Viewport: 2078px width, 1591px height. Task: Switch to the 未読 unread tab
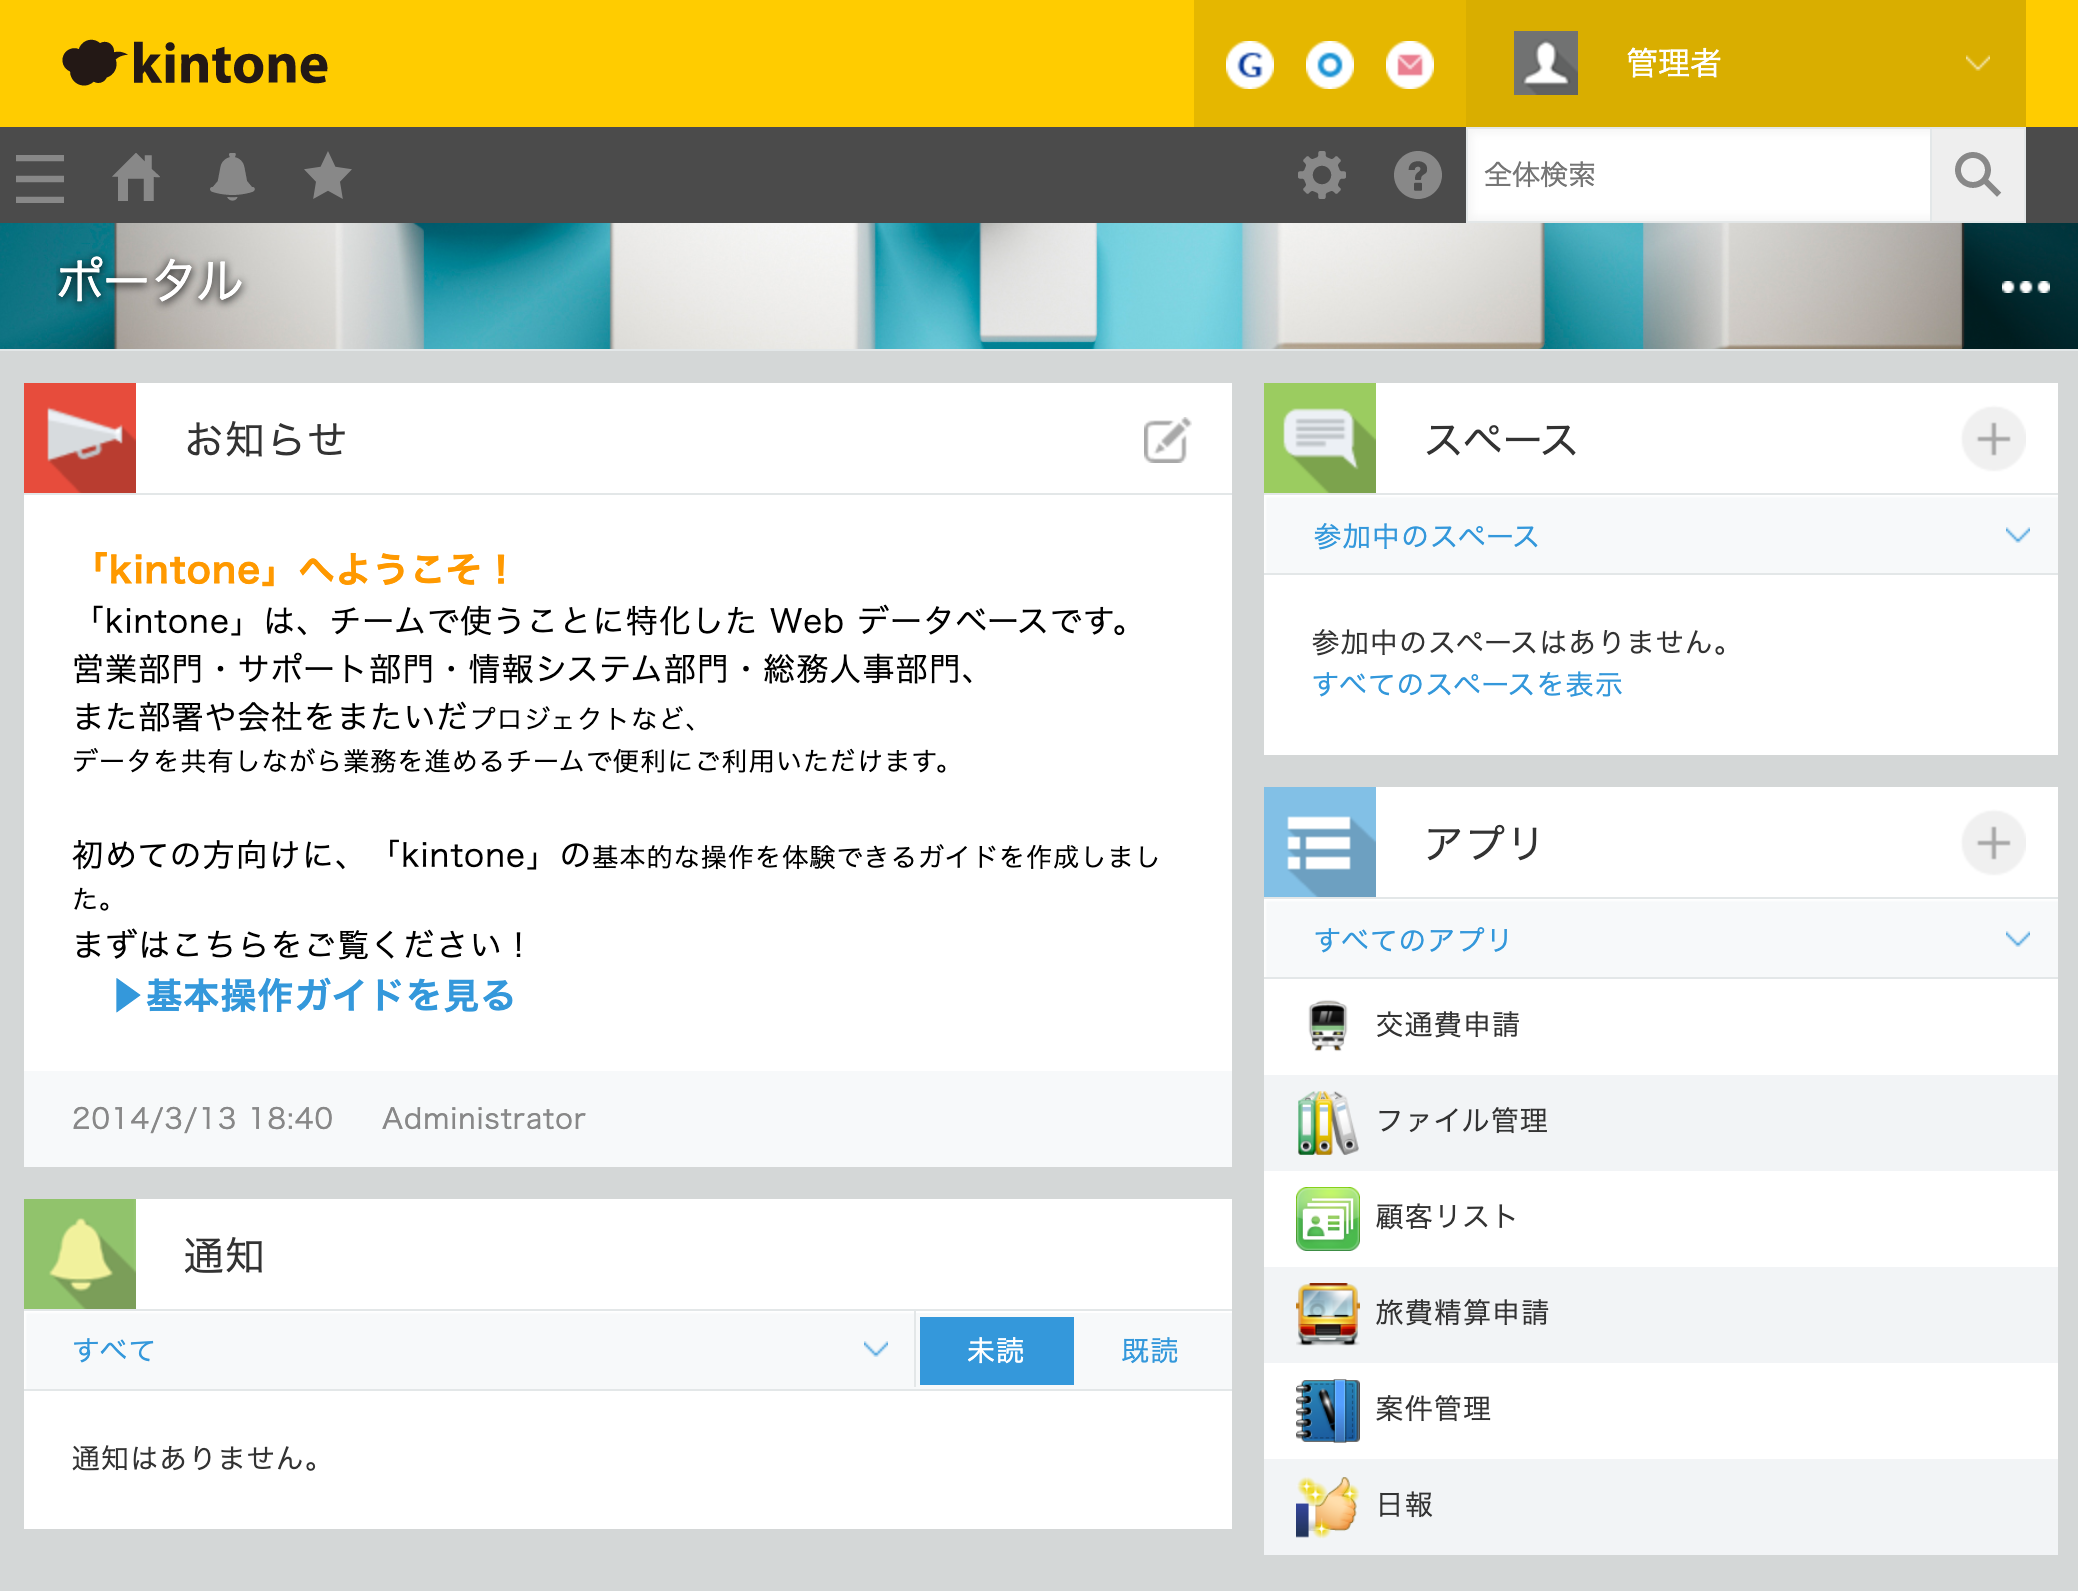pos(996,1351)
